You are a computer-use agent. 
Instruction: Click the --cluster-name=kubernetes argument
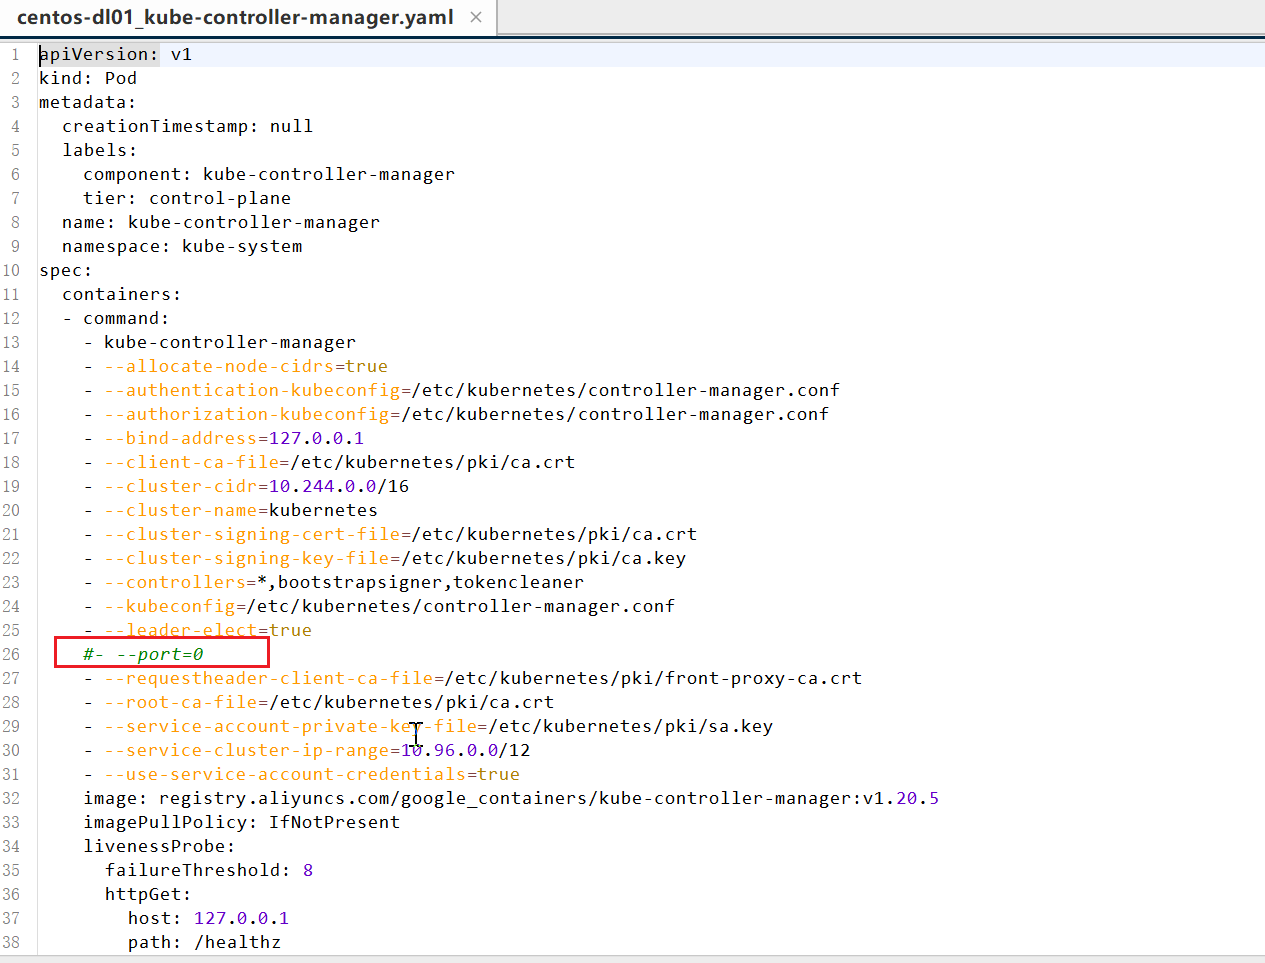coord(241,510)
